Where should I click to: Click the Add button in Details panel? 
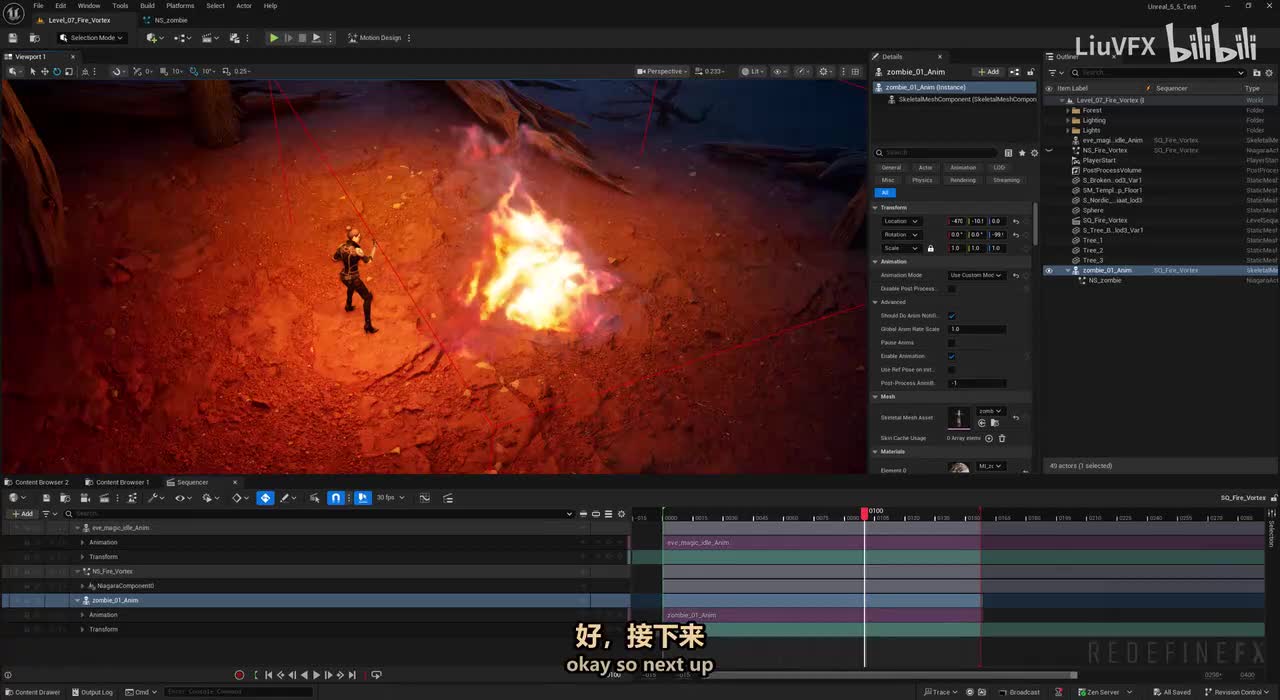(x=987, y=72)
